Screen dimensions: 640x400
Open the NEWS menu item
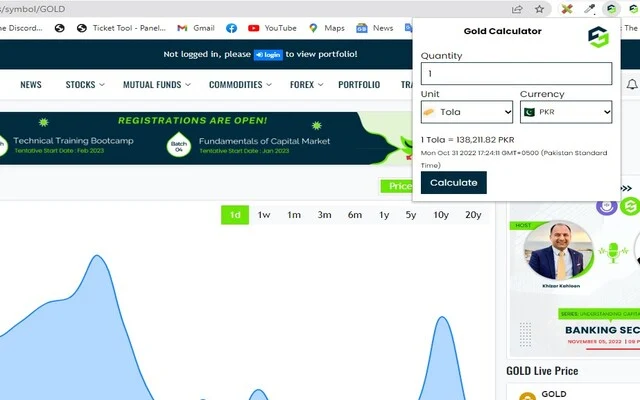click(31, 84)
